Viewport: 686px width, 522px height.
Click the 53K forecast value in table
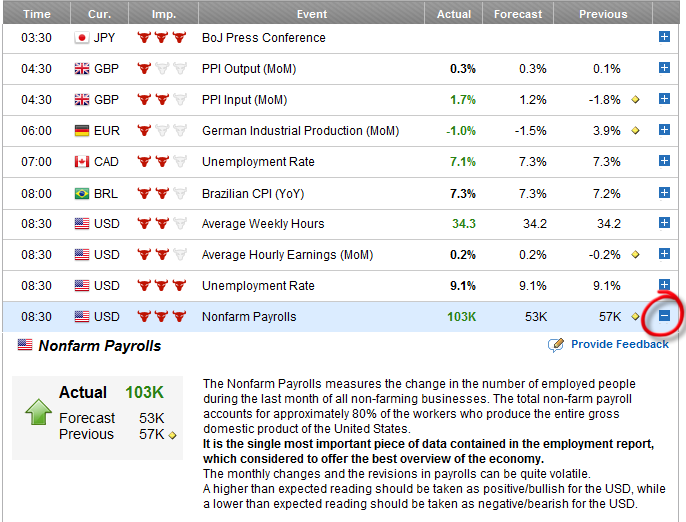[x=536, y=317]
